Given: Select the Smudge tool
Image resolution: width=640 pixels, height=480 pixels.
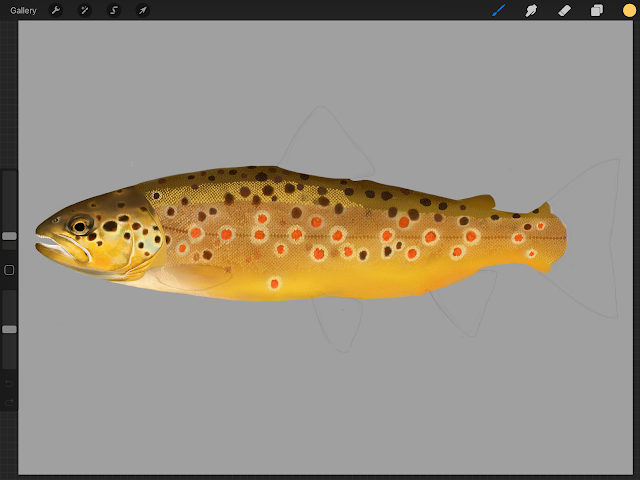Looking at the screenshot, I should [531, 10].
